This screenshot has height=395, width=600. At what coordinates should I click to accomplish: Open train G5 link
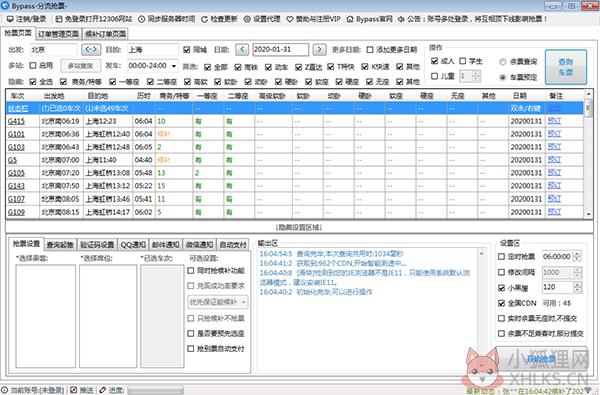[x=12, y=160]
